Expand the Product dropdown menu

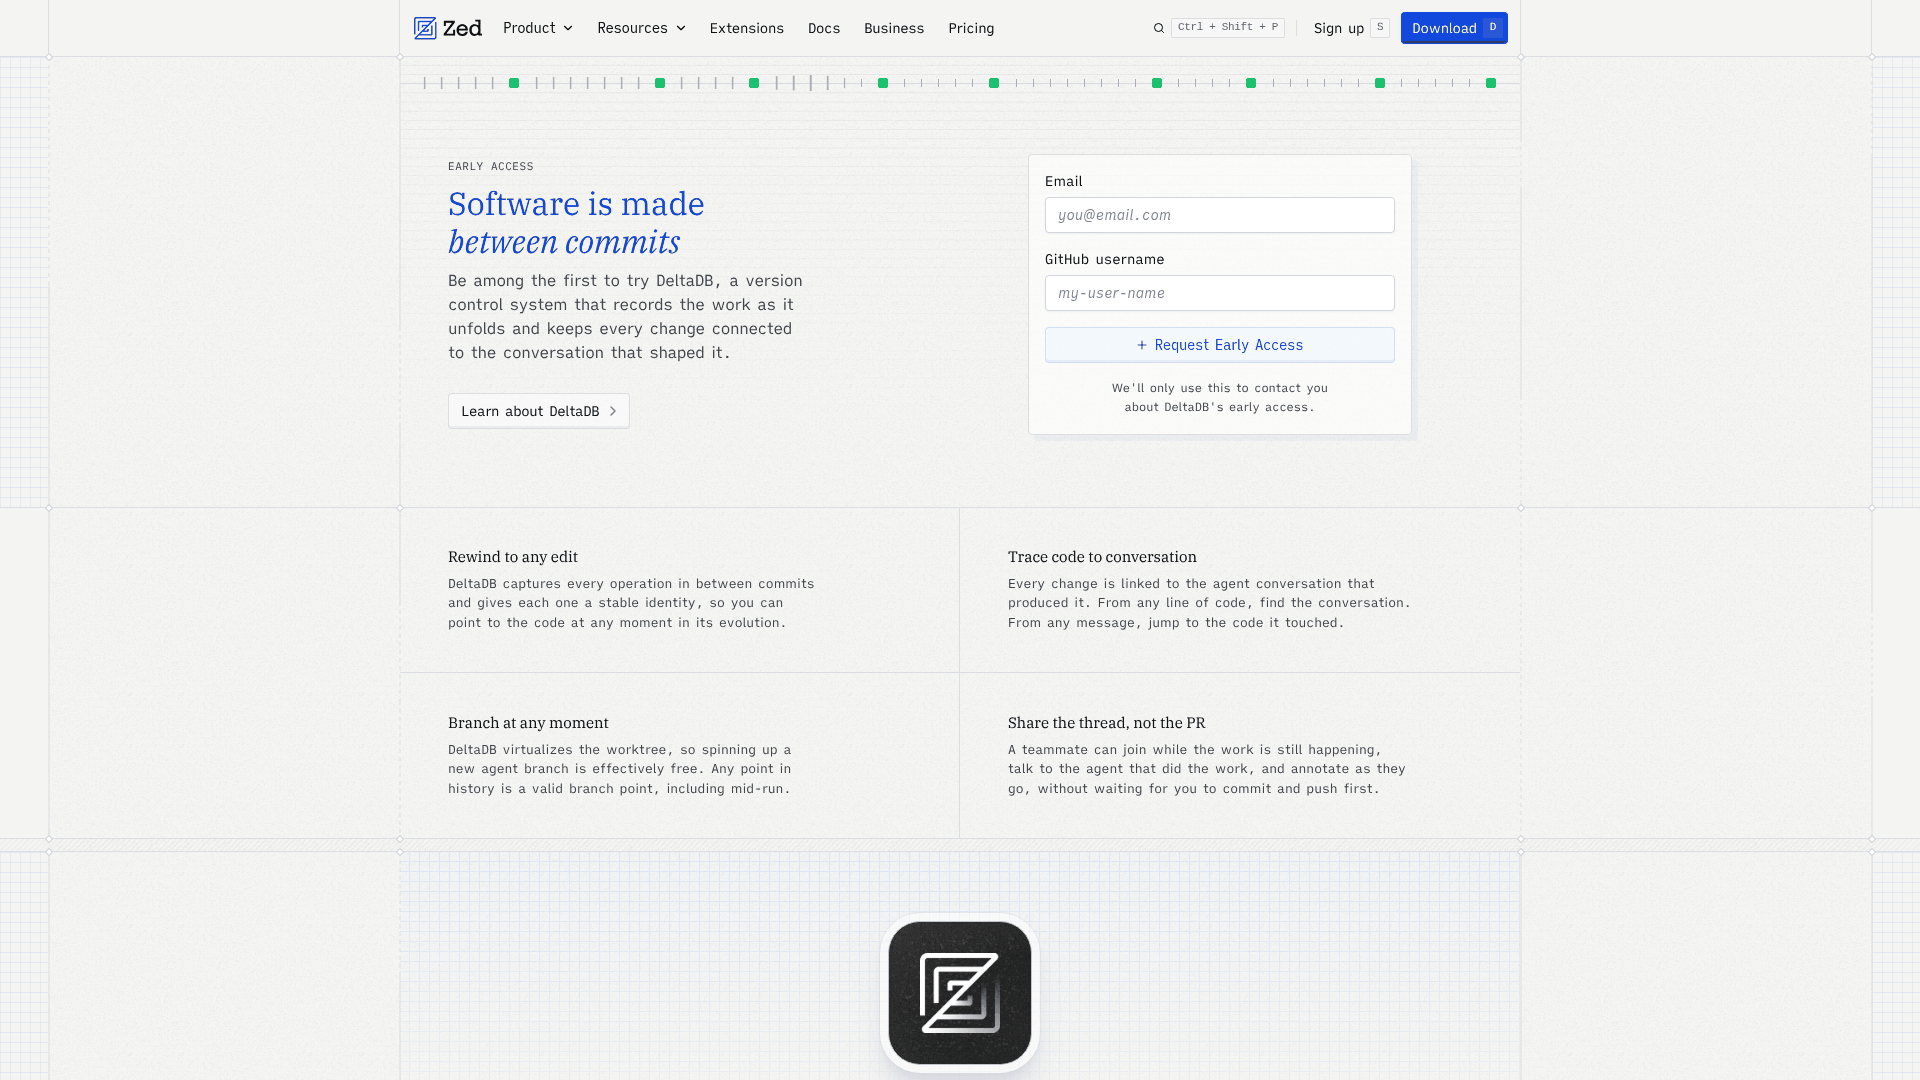[x=538, y=28]
